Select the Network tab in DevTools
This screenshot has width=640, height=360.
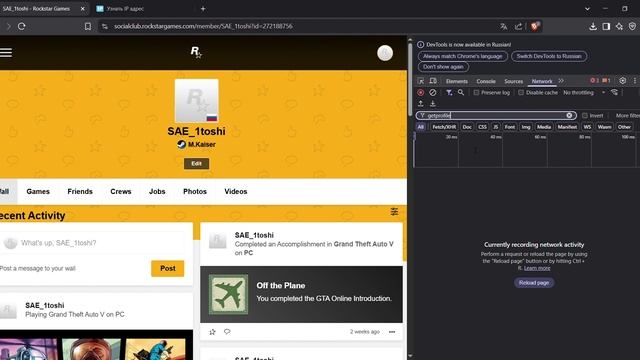click(542, 81)
